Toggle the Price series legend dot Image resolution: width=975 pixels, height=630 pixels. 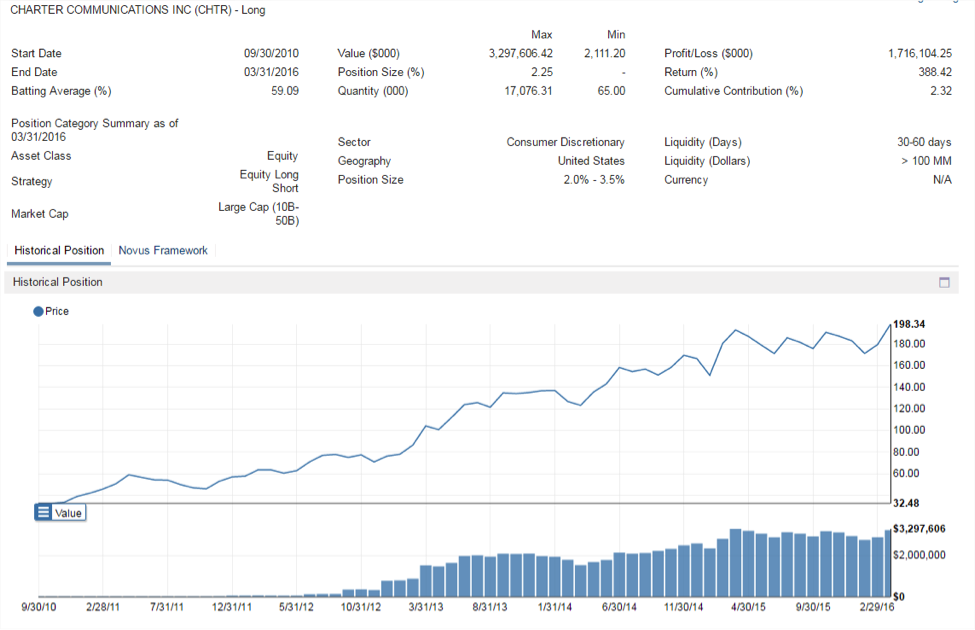pos(39,312)
